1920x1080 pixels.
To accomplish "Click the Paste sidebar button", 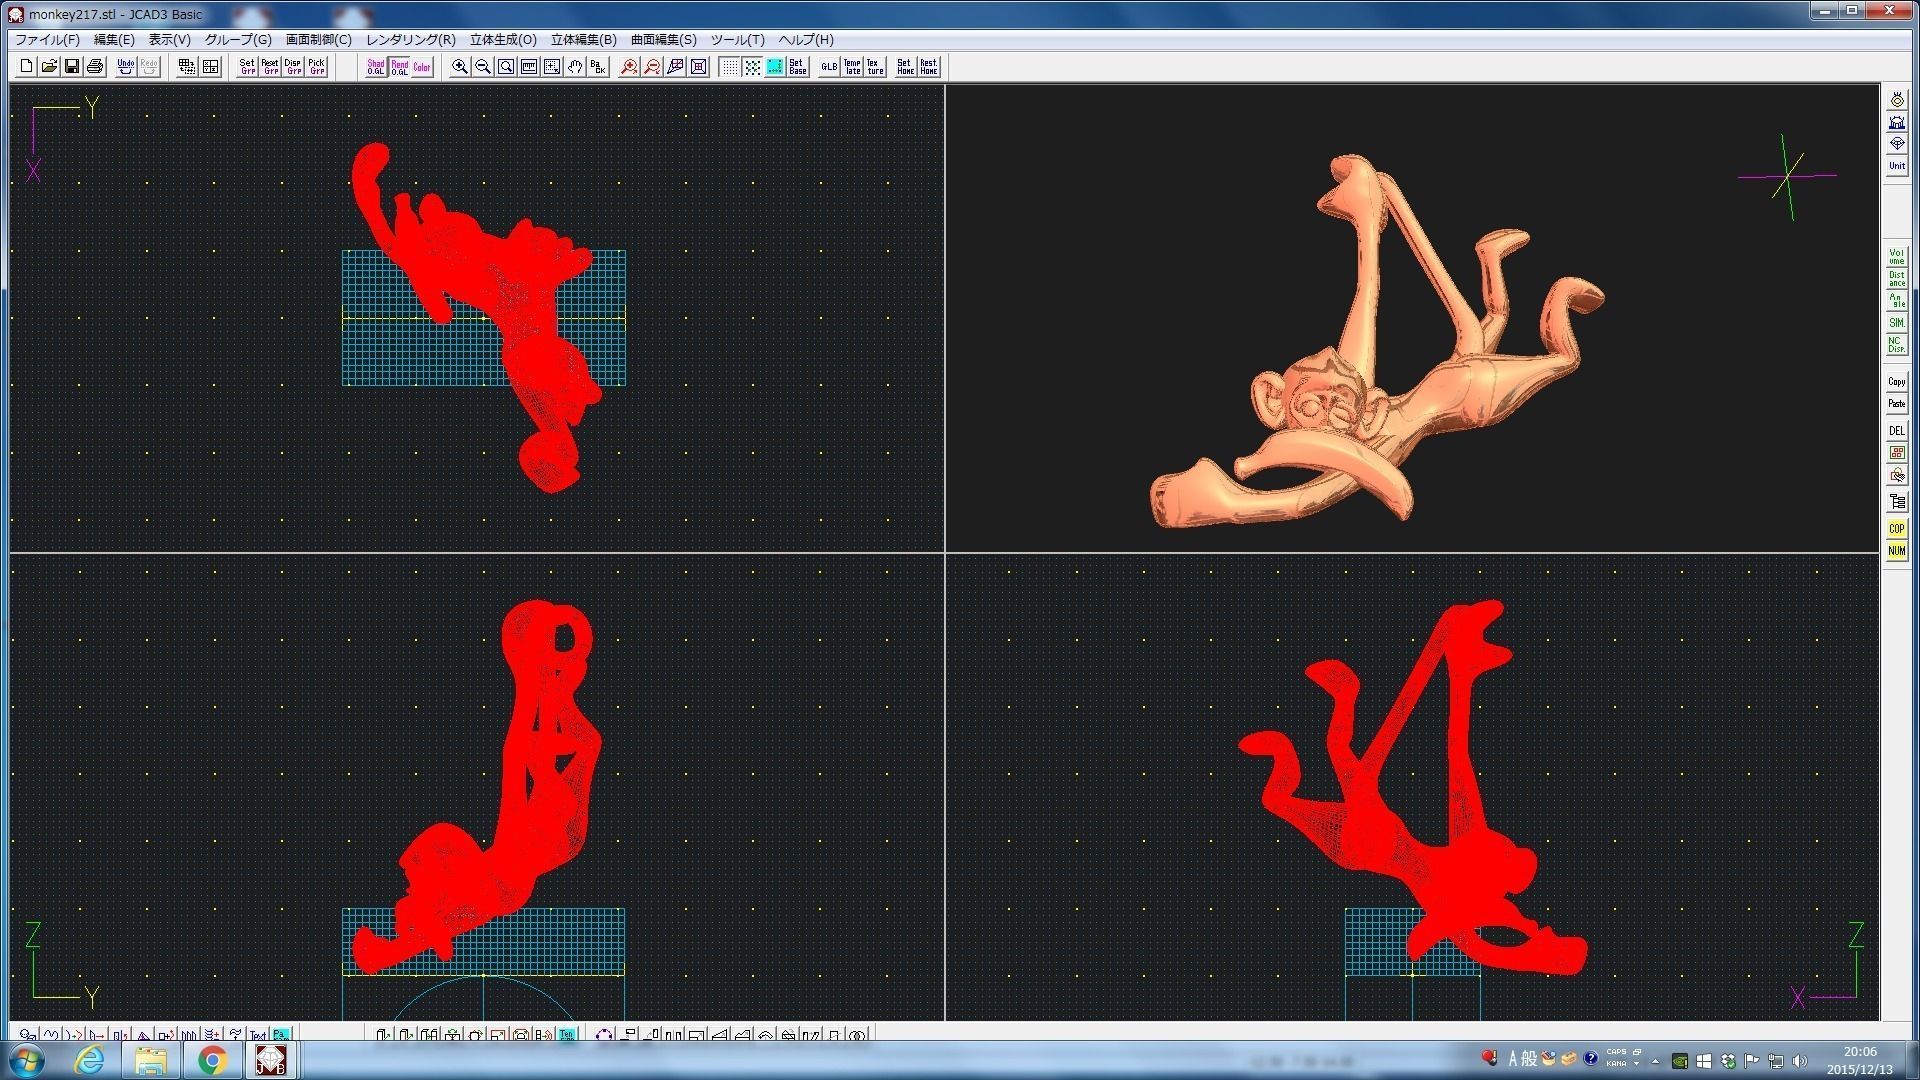I will (1897, 404).
